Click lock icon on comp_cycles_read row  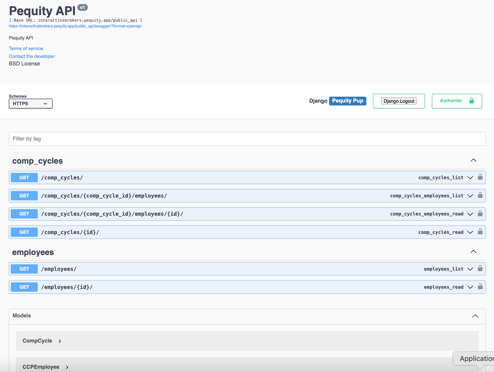point(480,231)
